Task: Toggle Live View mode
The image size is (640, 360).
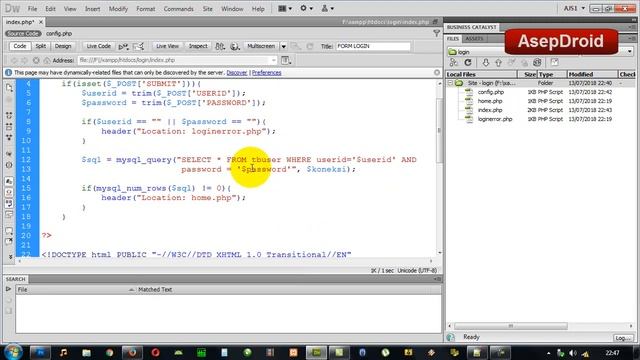Action: pyautogui.click(x=167, y=46)
